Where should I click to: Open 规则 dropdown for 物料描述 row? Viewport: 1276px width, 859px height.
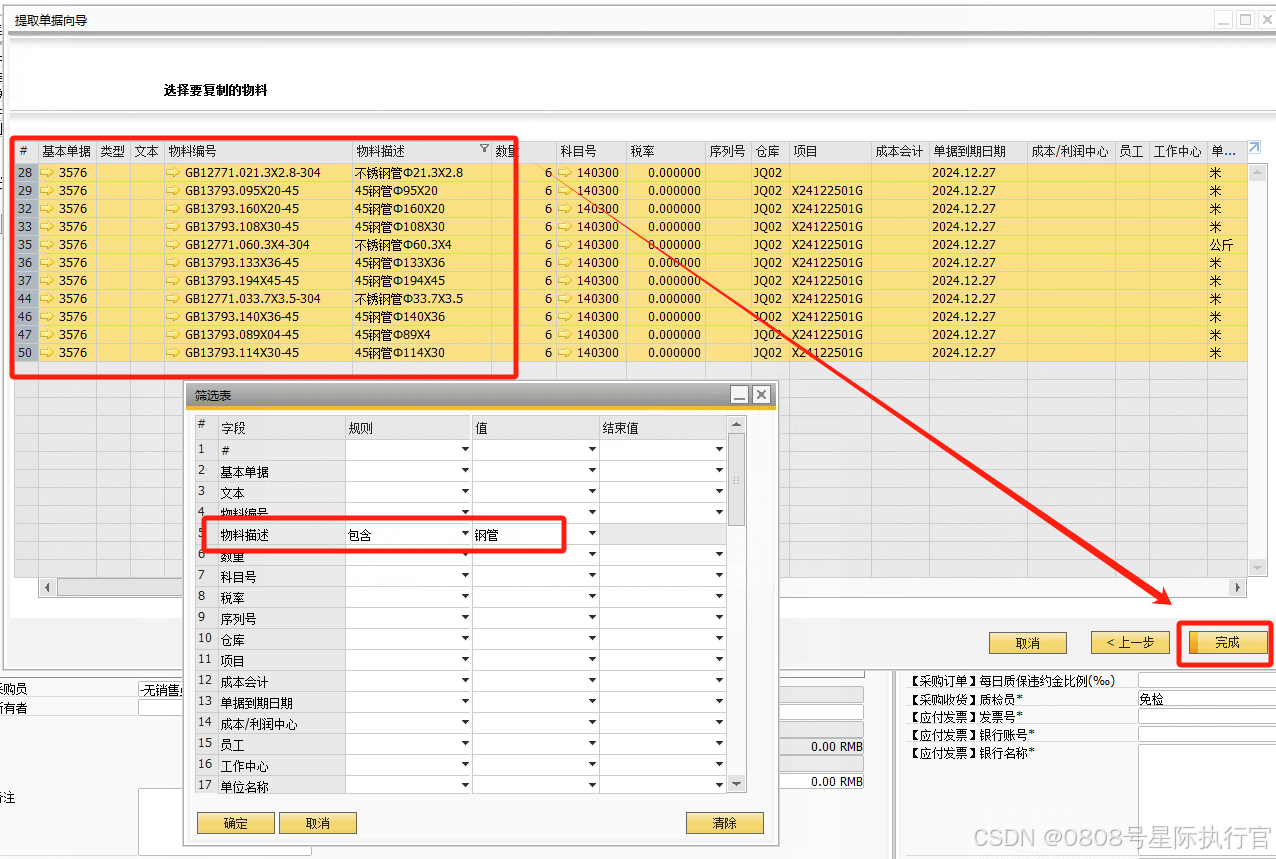(x=465, y=534)
